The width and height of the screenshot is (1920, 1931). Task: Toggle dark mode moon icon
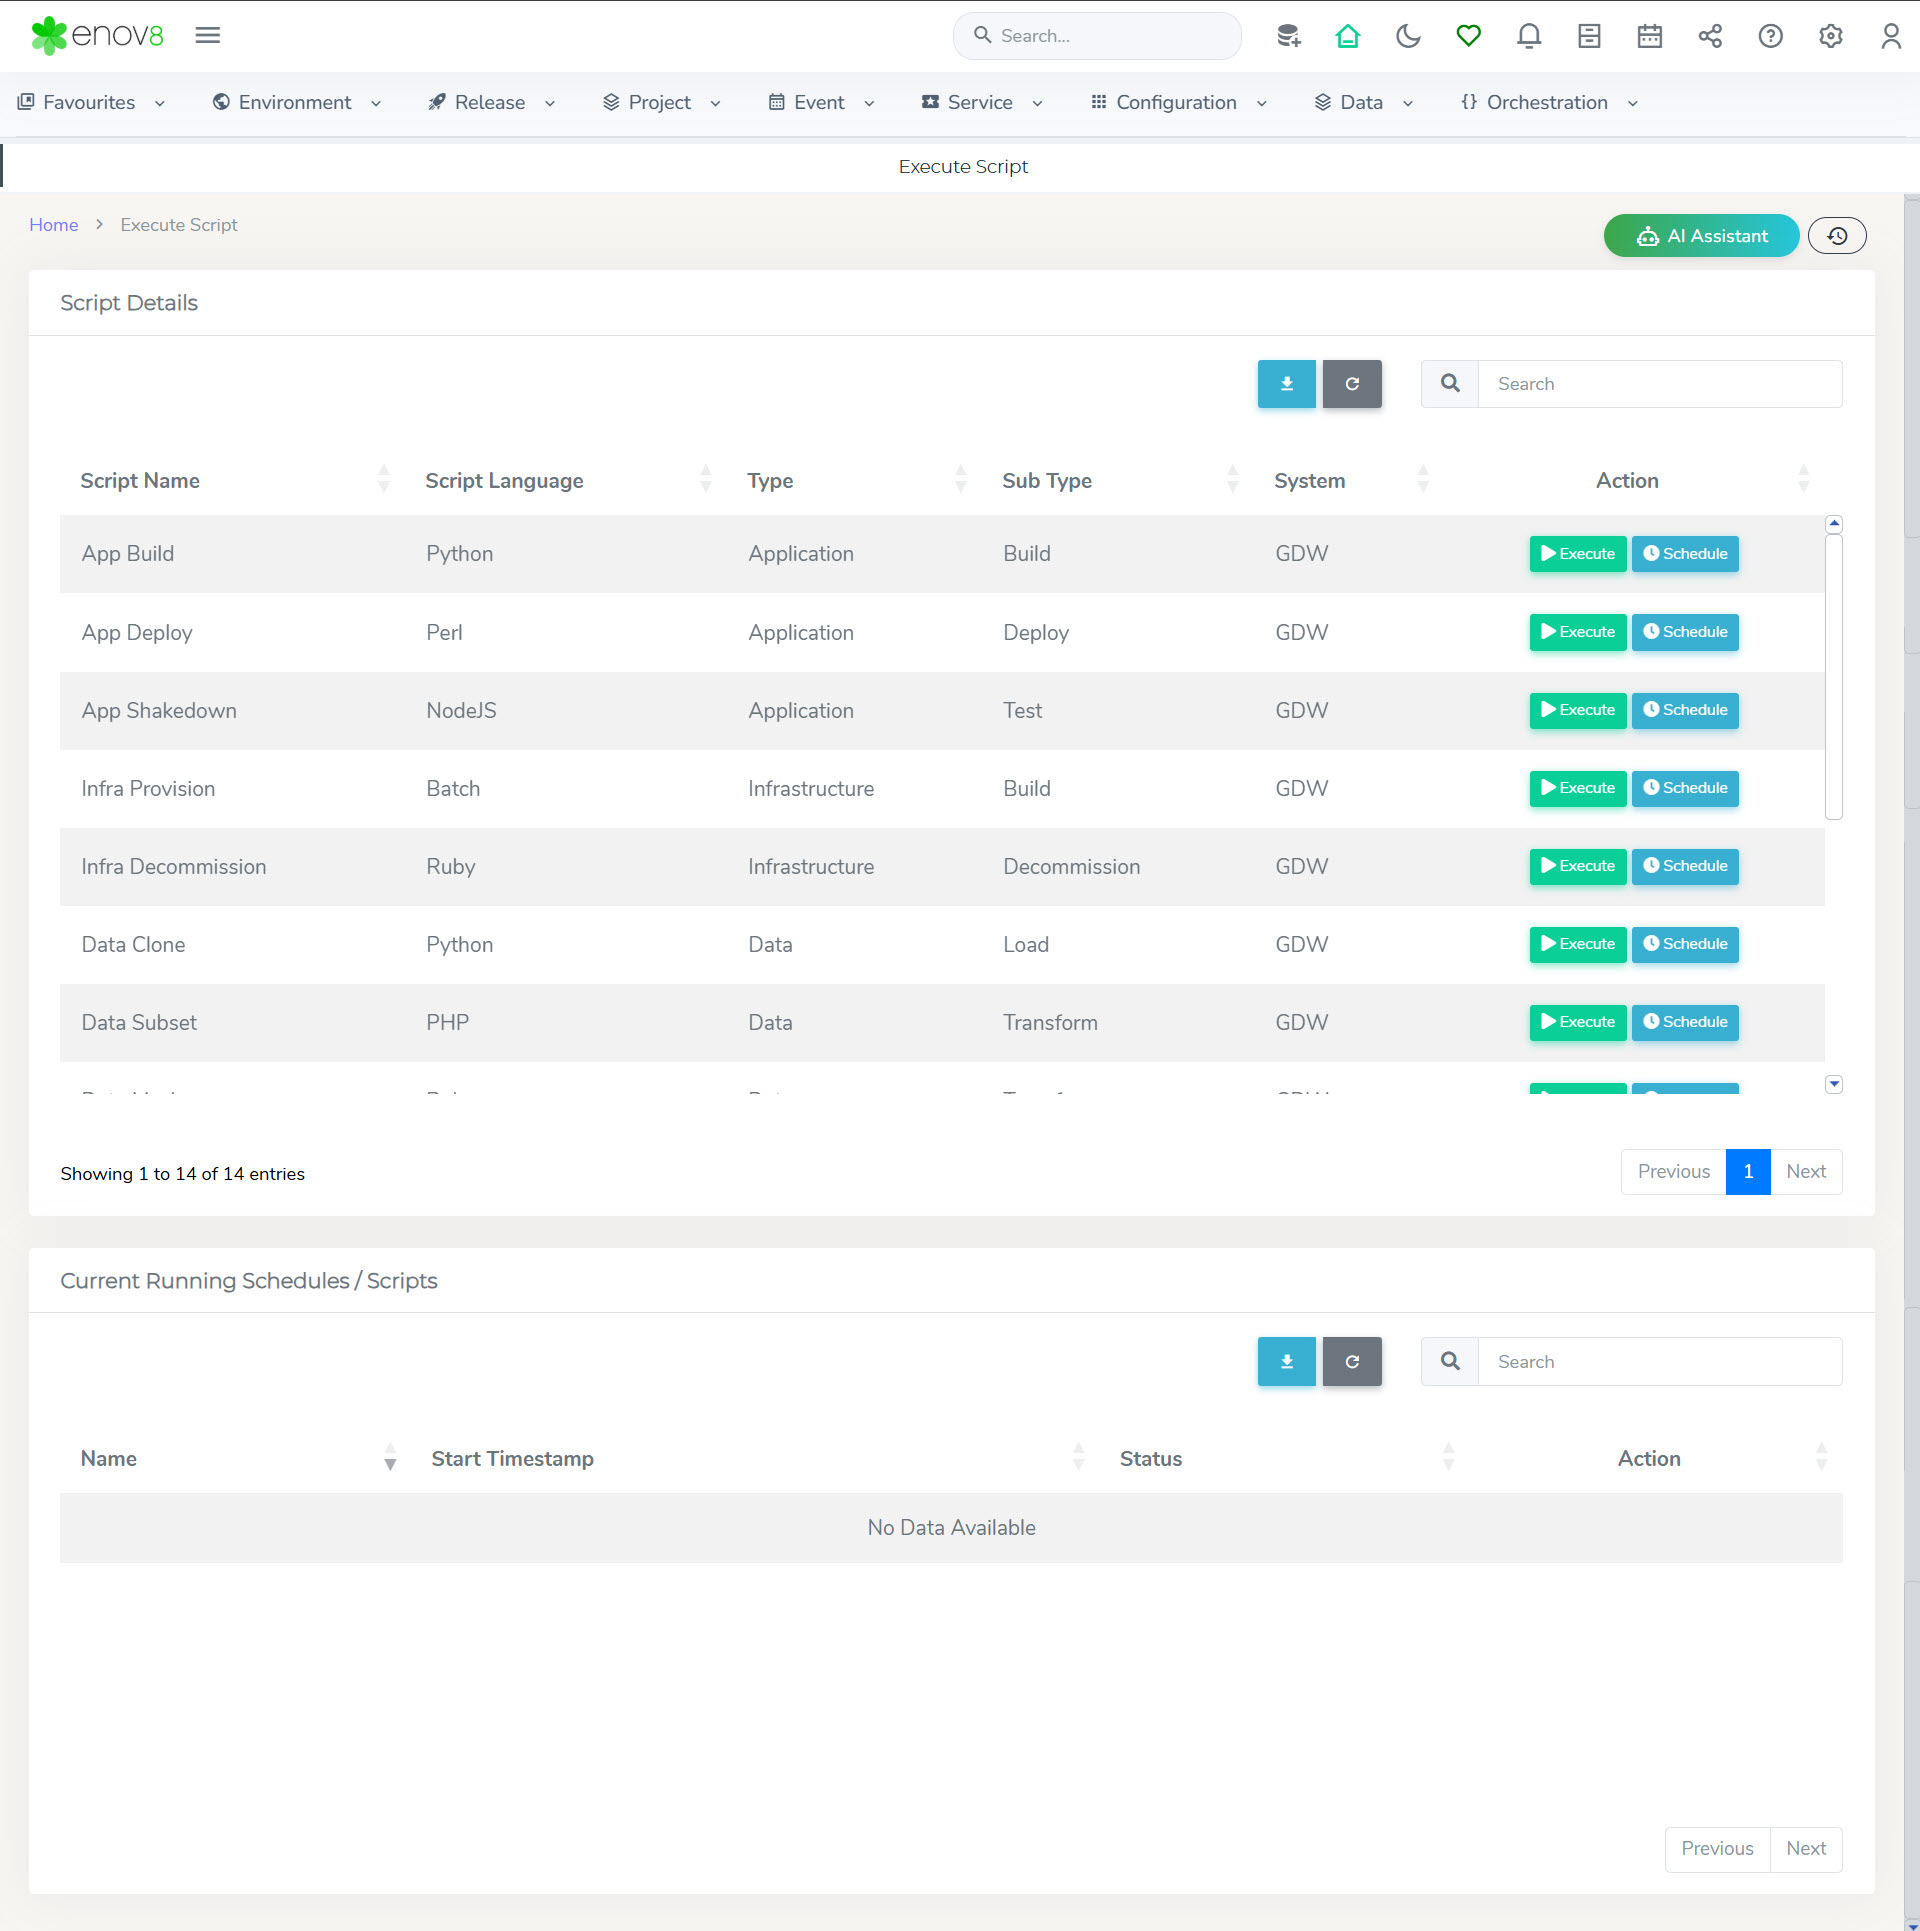coord(1408,36)
